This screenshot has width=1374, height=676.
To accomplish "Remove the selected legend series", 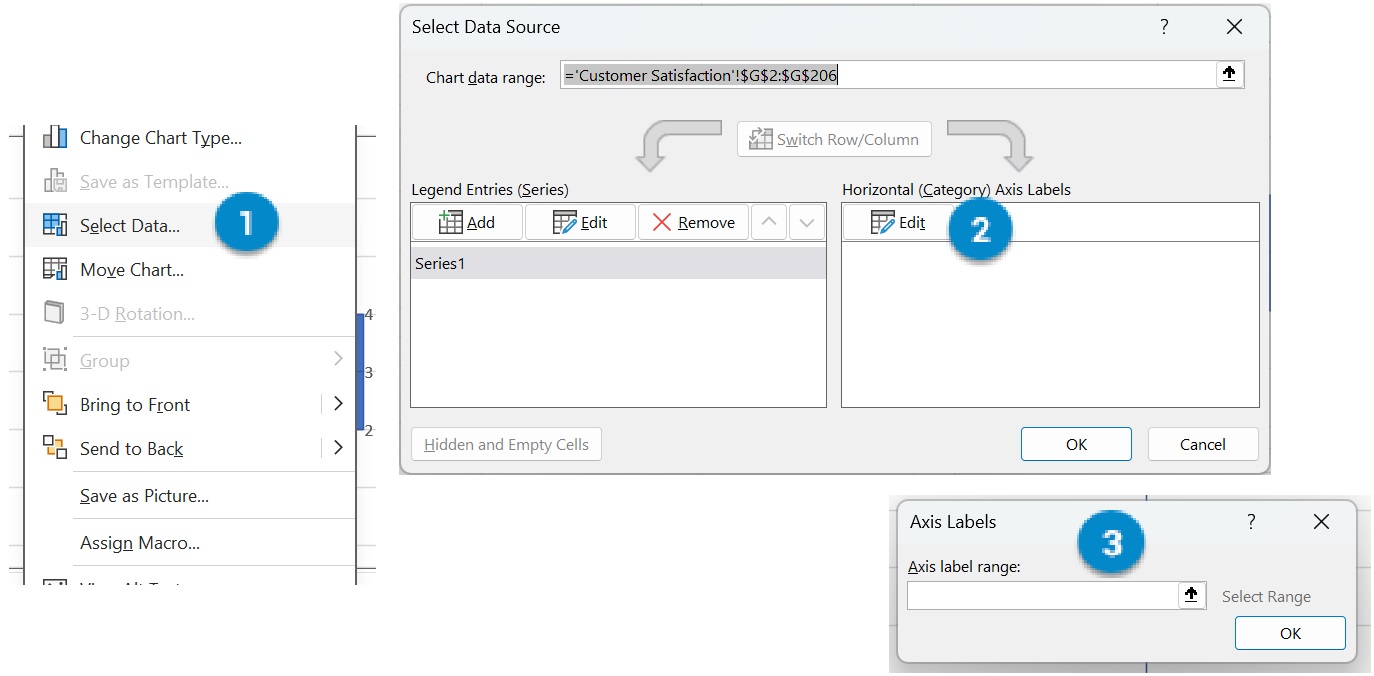I will point(693,222).
